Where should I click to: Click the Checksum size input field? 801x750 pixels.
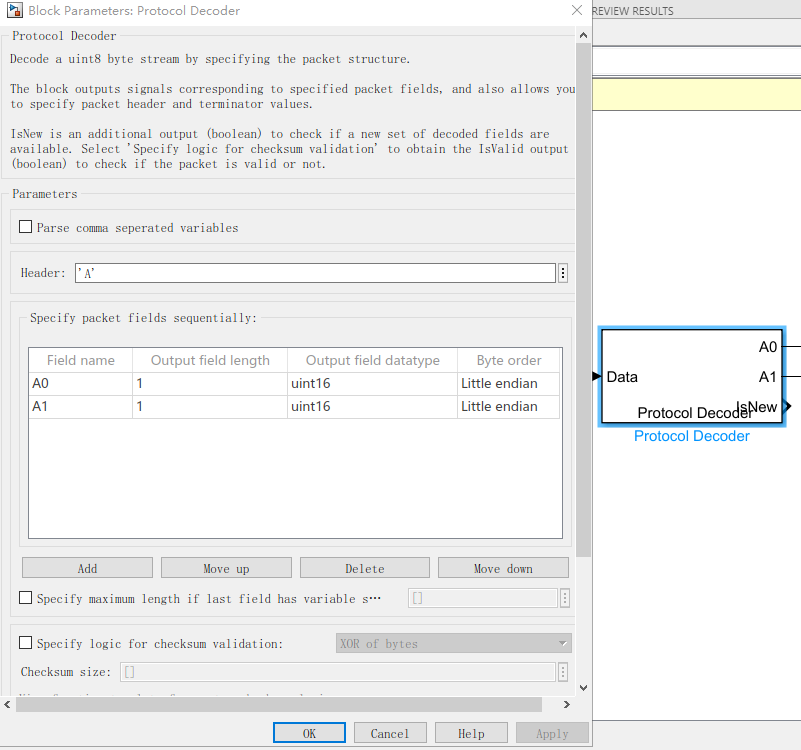(338, 672)
